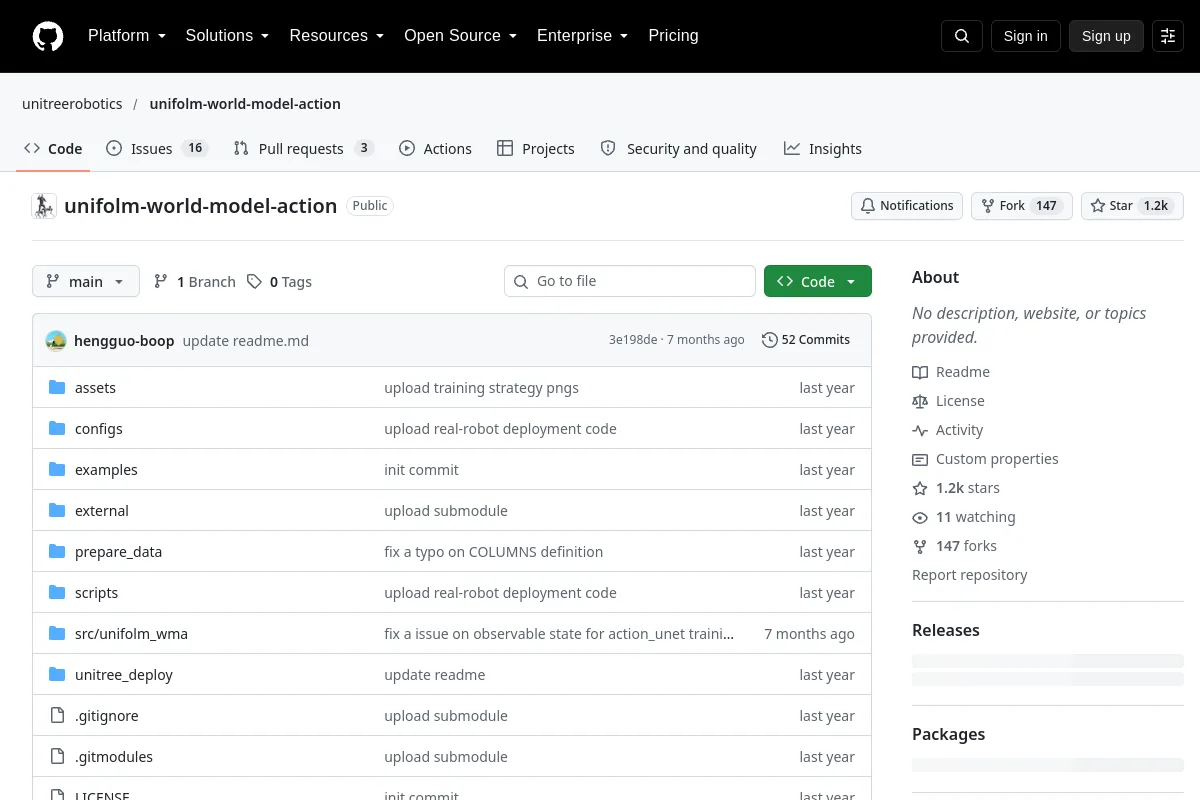Screen dimensions: 1200x800
Task: Open the Readme link in About
Action: (951, 372)
